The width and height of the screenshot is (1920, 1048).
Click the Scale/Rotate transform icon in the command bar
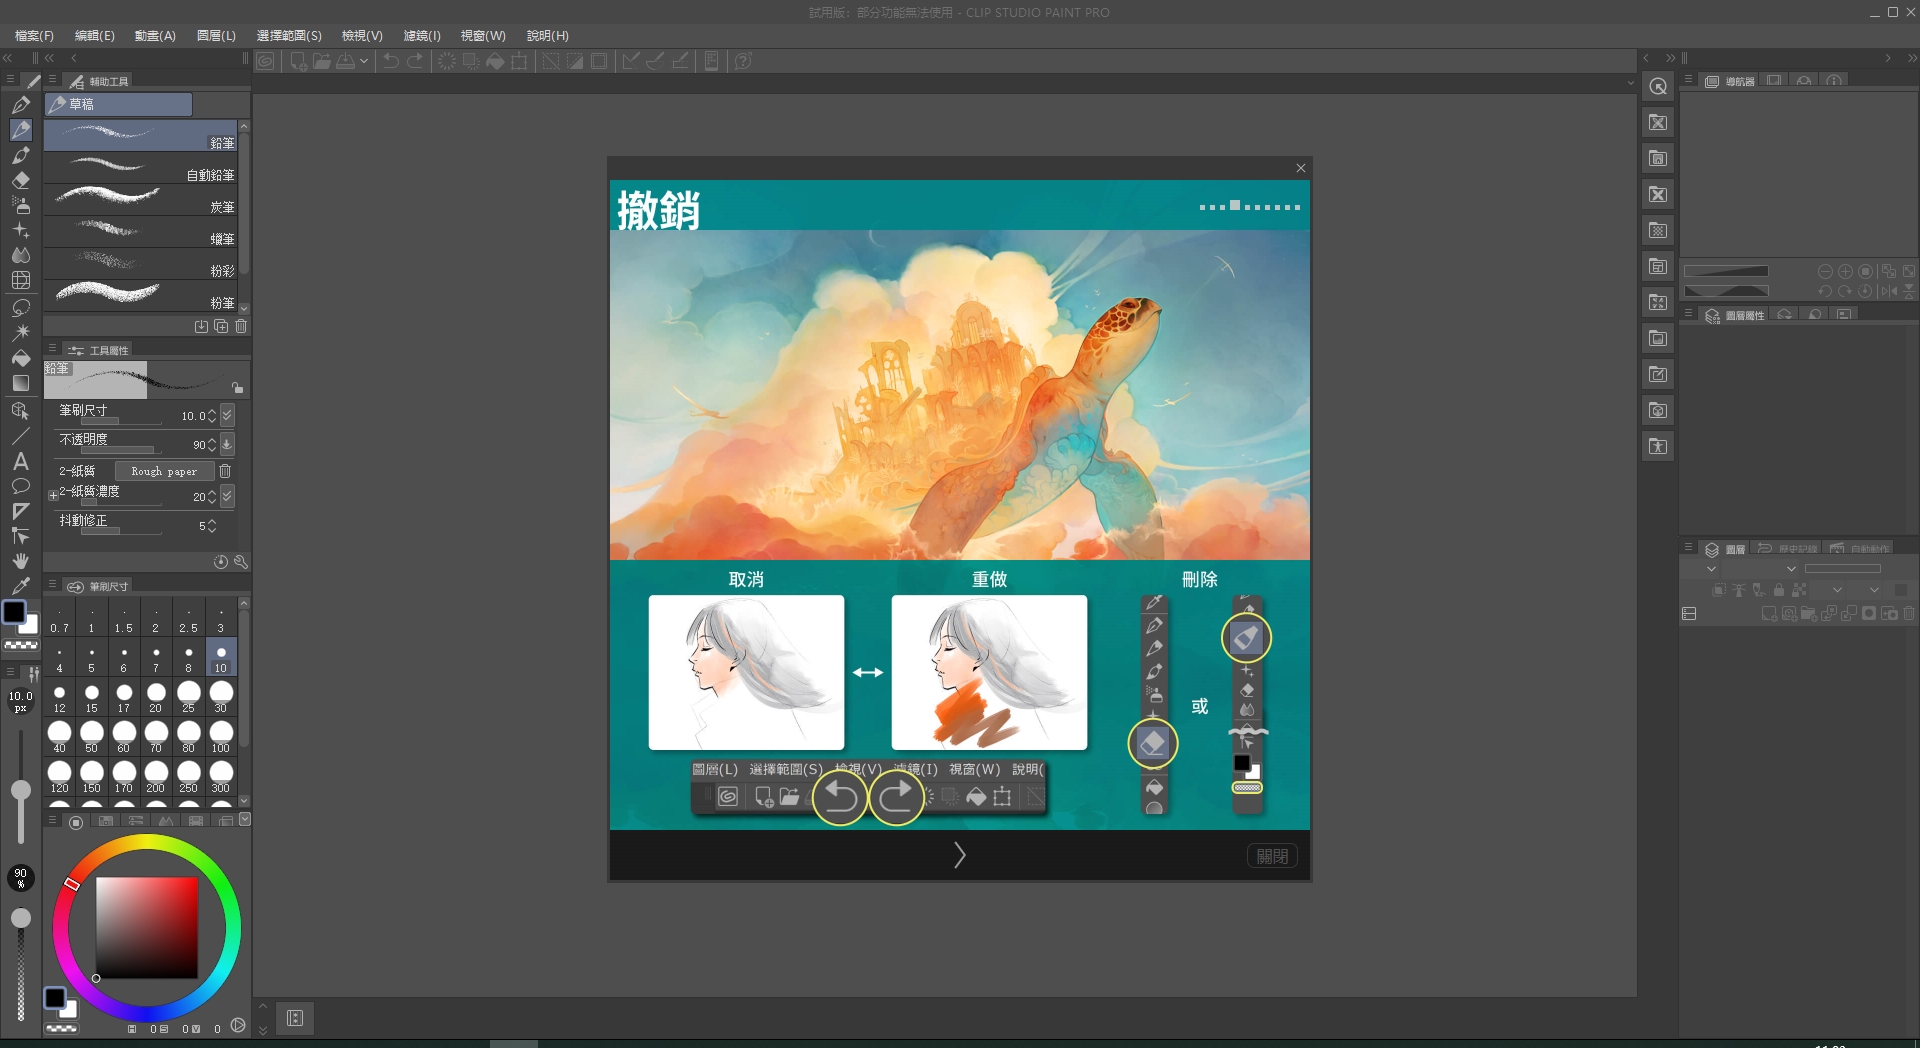pos(519,61)
